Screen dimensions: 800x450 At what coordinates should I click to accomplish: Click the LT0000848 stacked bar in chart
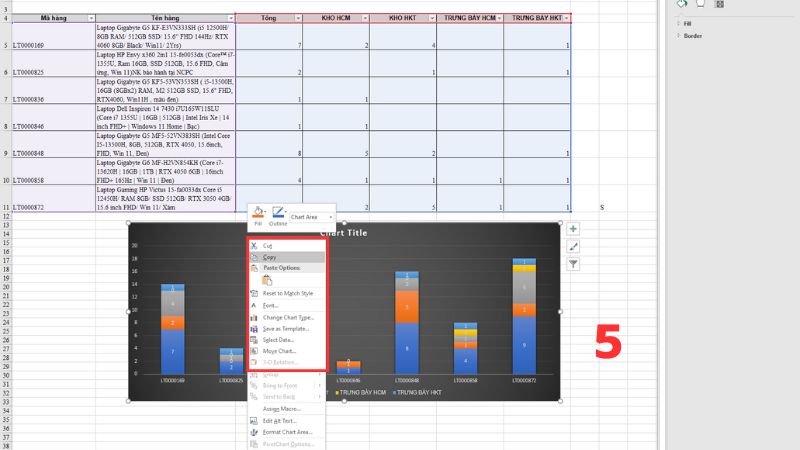point(407,323)
